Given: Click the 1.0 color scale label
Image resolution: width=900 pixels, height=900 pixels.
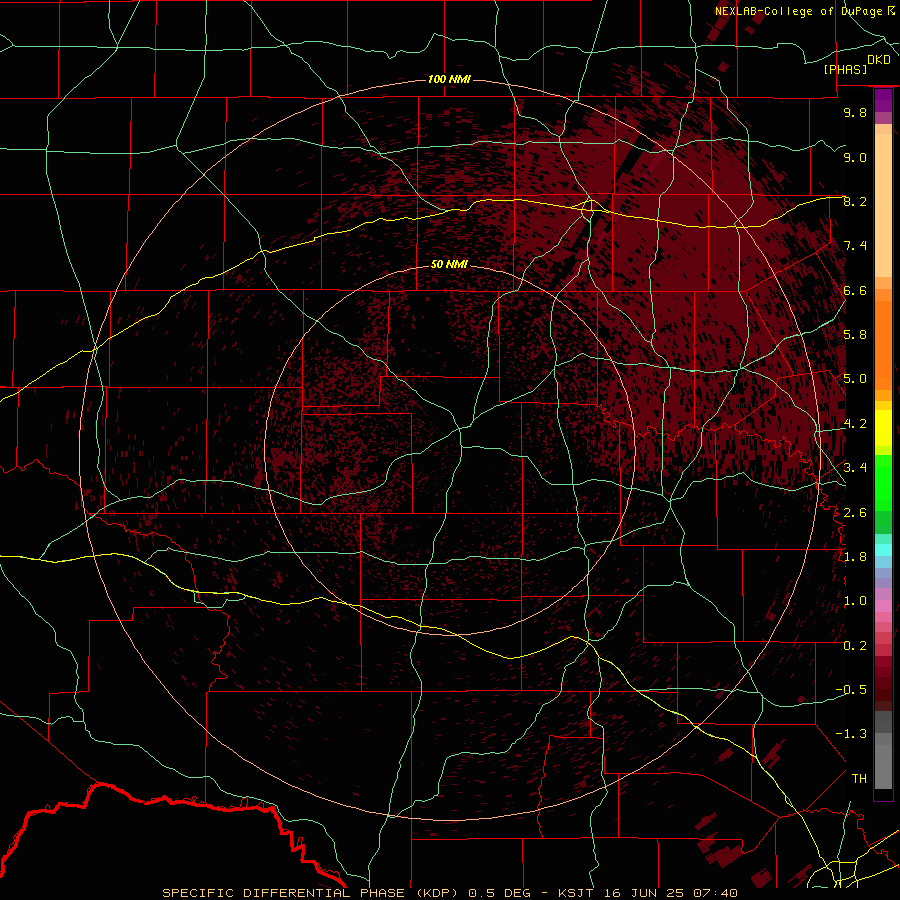Looking at the screenshot, I should point(855,601).
